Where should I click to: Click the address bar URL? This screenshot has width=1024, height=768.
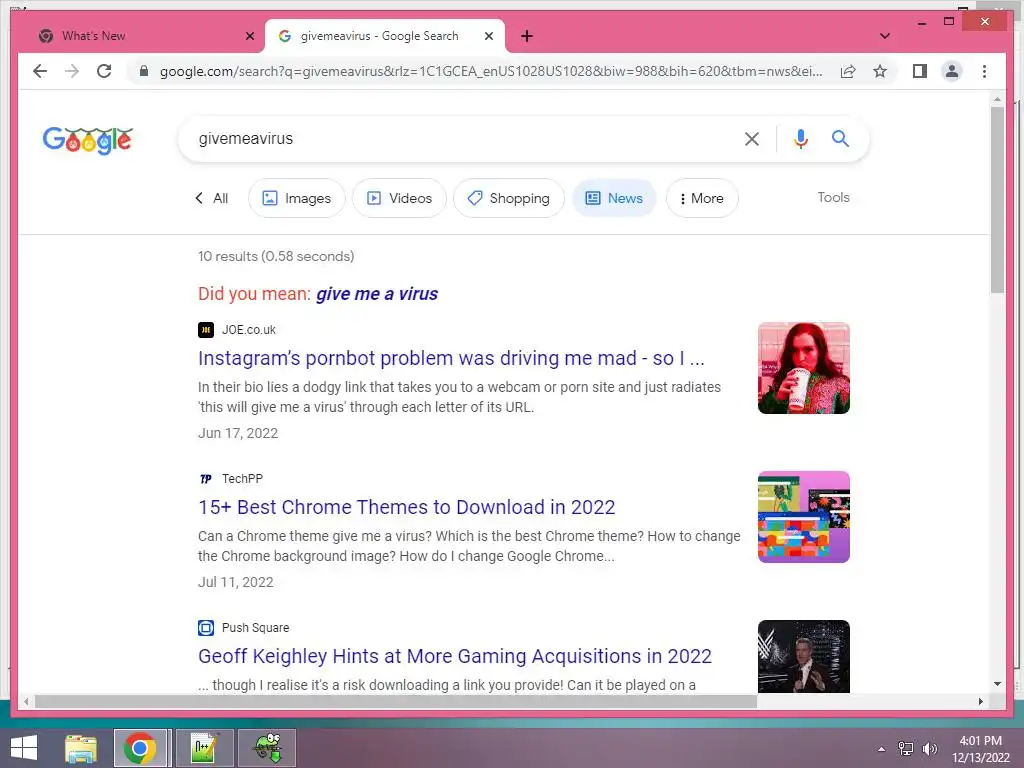coord(490,71)
